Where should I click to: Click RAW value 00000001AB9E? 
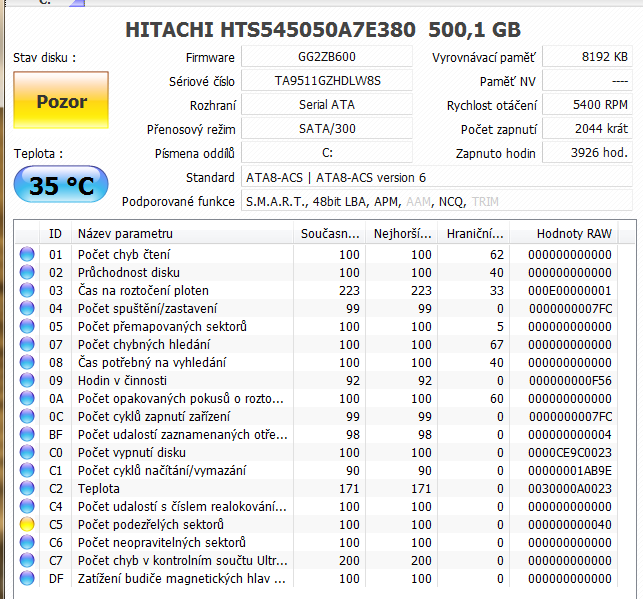570,471
